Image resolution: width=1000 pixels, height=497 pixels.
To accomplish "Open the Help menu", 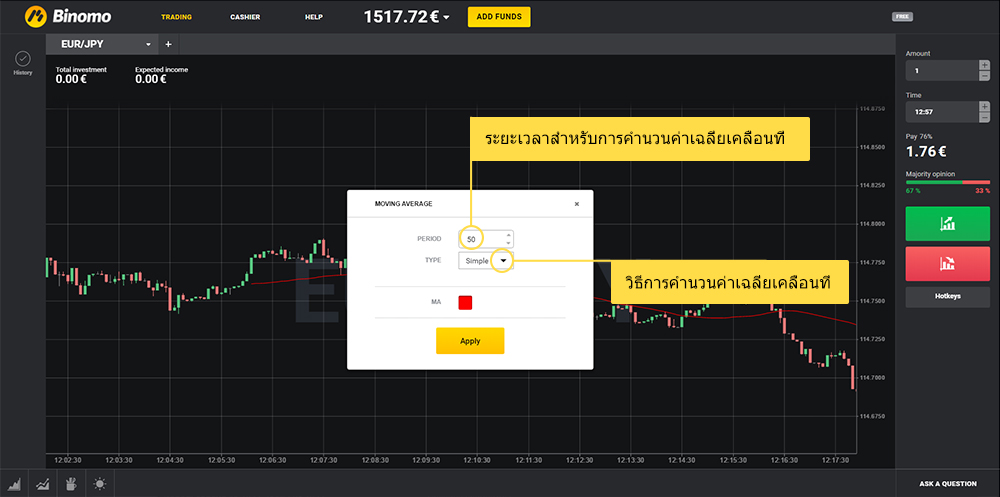I will [x=314, y=17].
